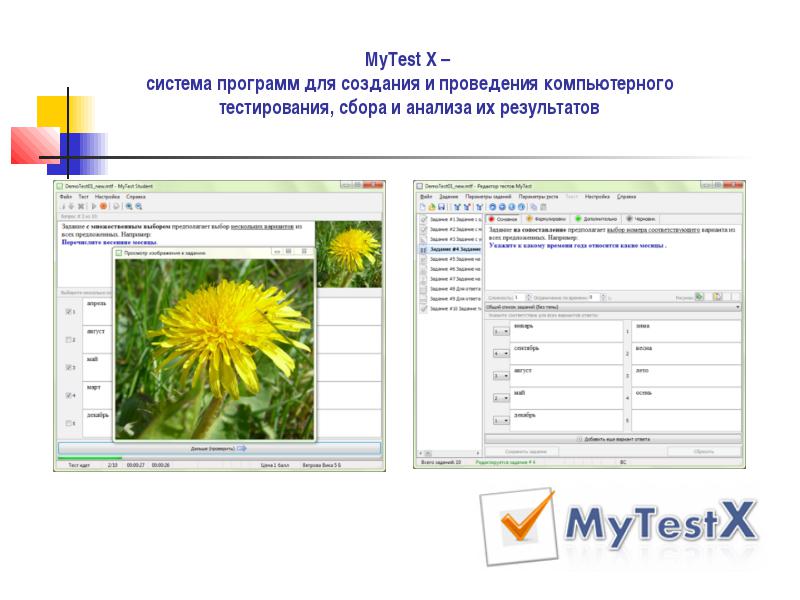800x600 pixels.
Task: Click the 'весна' answer cell
Action: point(686,354)
